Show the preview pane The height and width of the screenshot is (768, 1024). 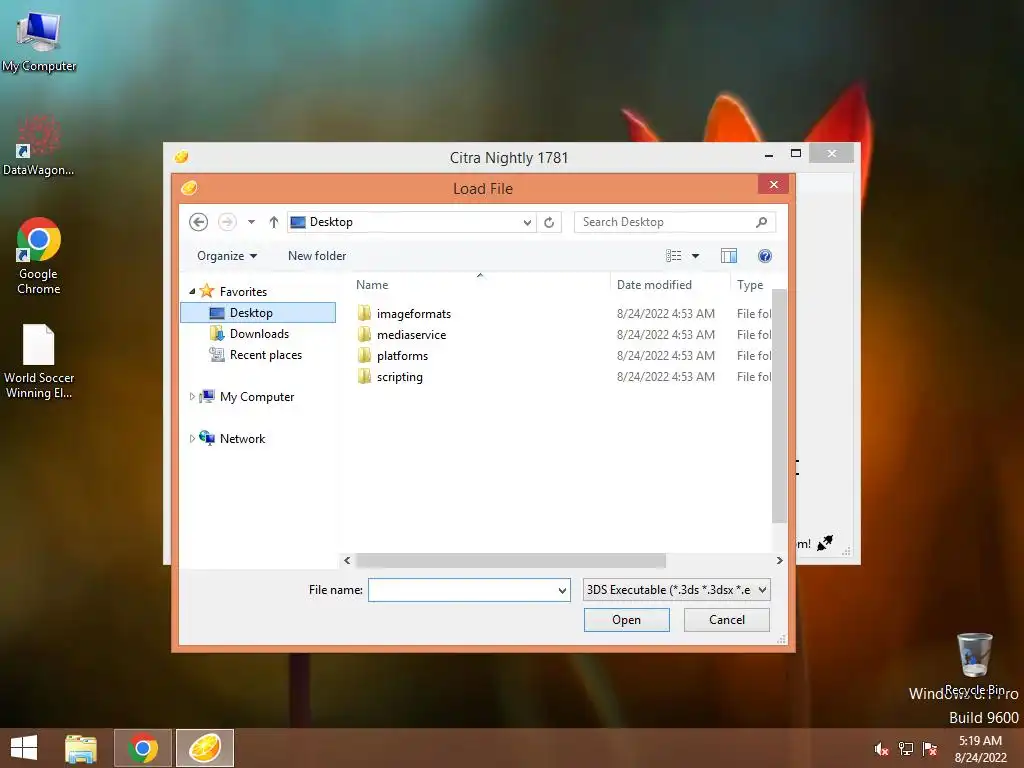[x=729, y=256]
